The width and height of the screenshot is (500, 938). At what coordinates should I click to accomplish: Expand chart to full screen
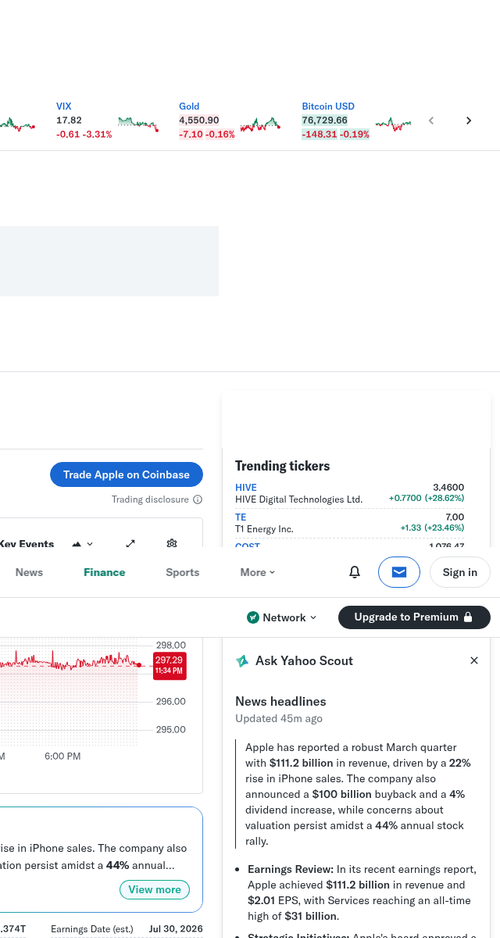[130, 543]
